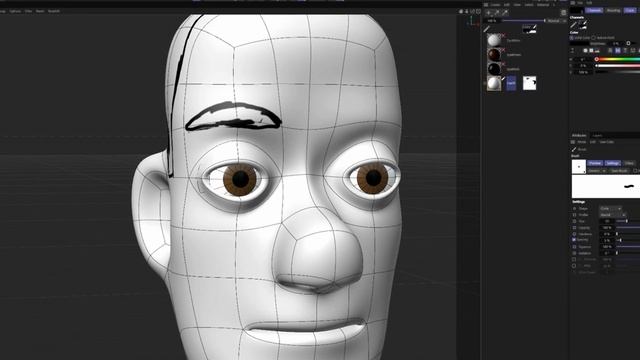Open the viewport Options menu
Screen dimensions: 640x360
[x=15, y=11]
